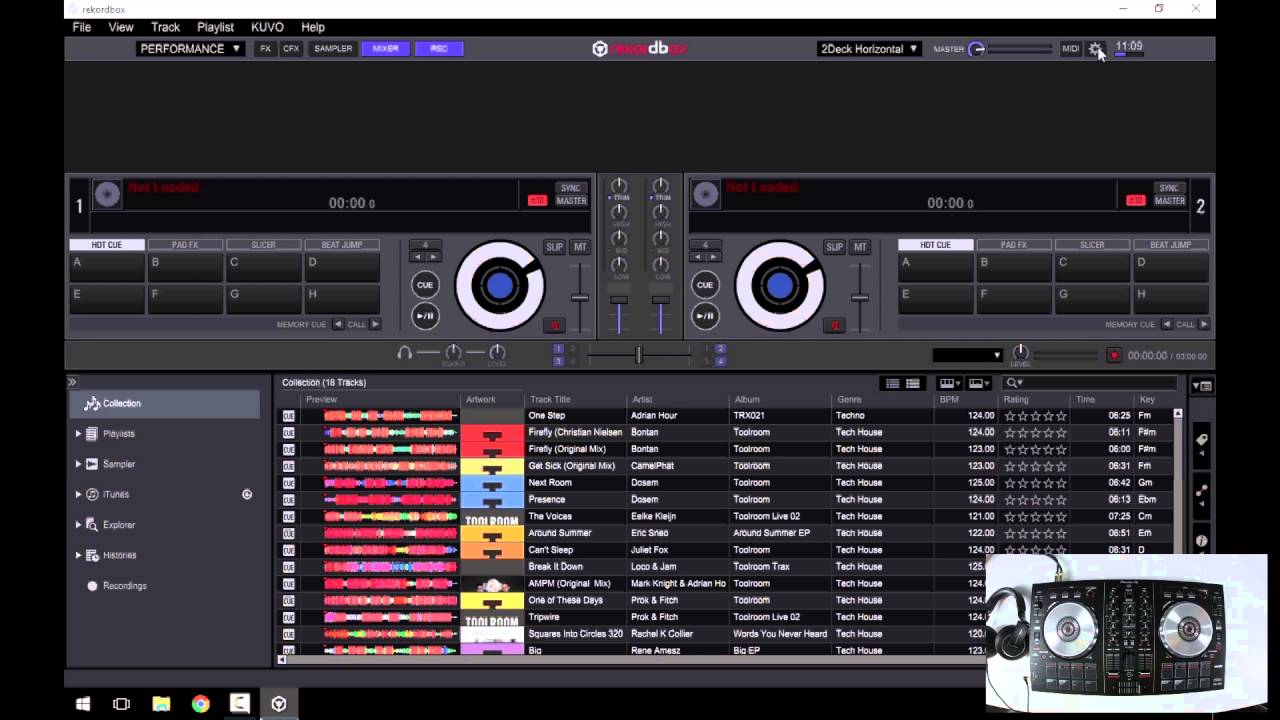Screen dimensions: 1280x720
Task: Expand the iTunes tree item
Action: pyautogui.click(x=79, y=494)
